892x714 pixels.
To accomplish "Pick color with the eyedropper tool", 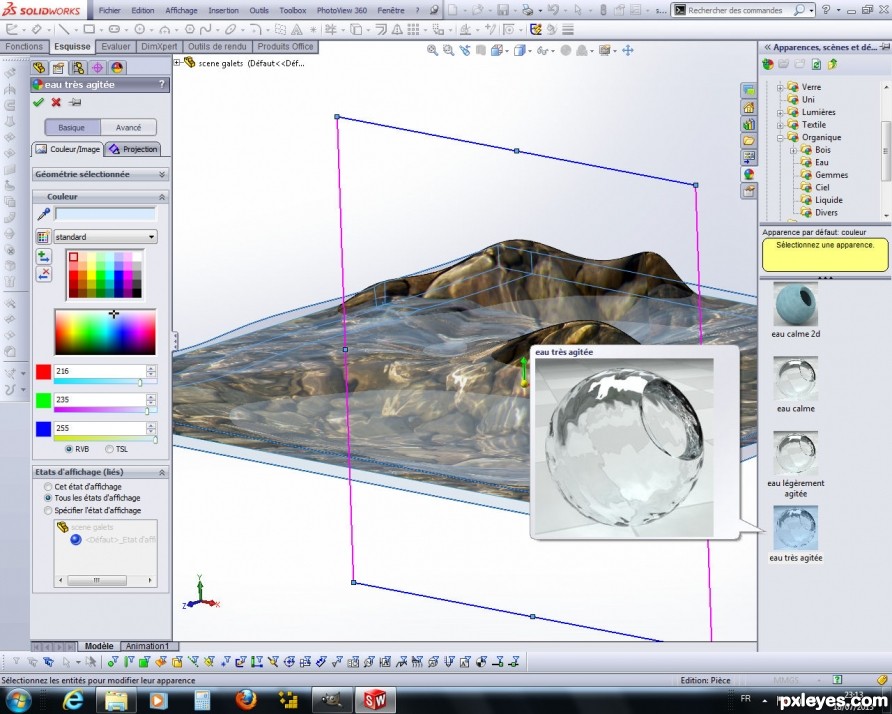I will point(43,214).
